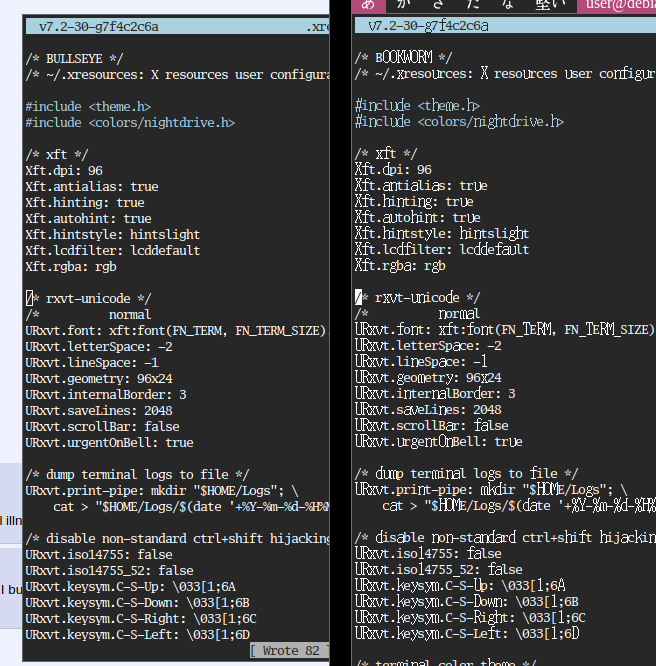Click '#include <theme.h>' in the right terminal
The image size is (656, 666).
coord(417,105)
